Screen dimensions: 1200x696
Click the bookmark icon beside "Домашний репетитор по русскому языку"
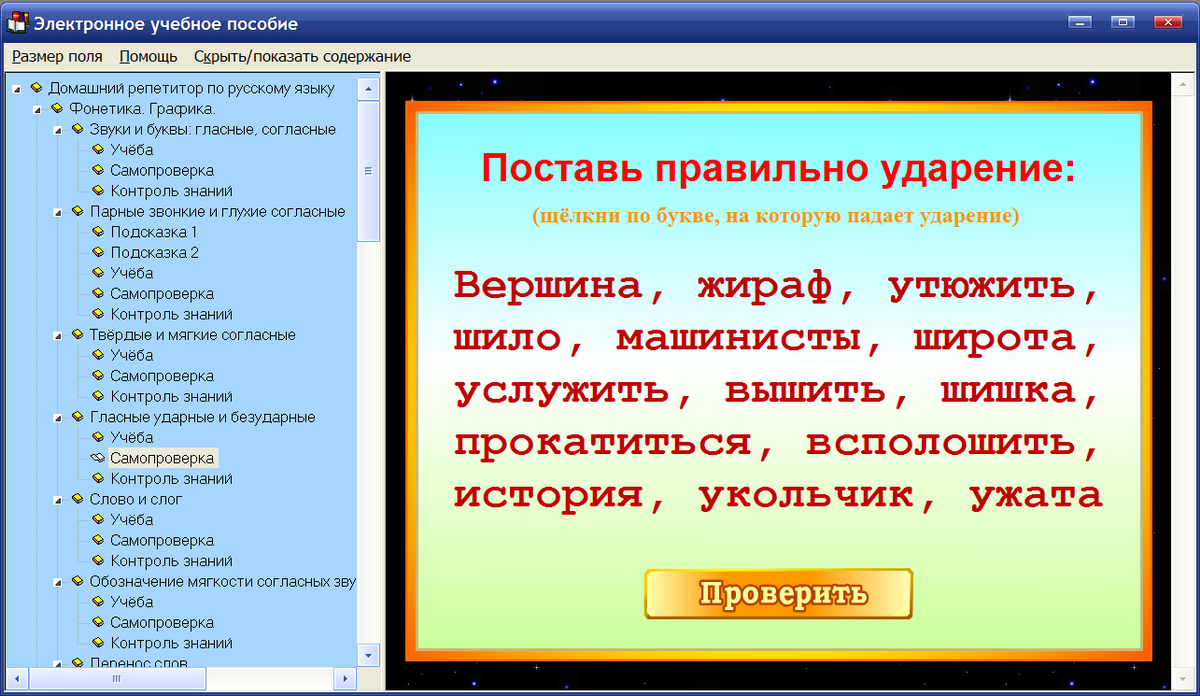(x=36, y=87)
